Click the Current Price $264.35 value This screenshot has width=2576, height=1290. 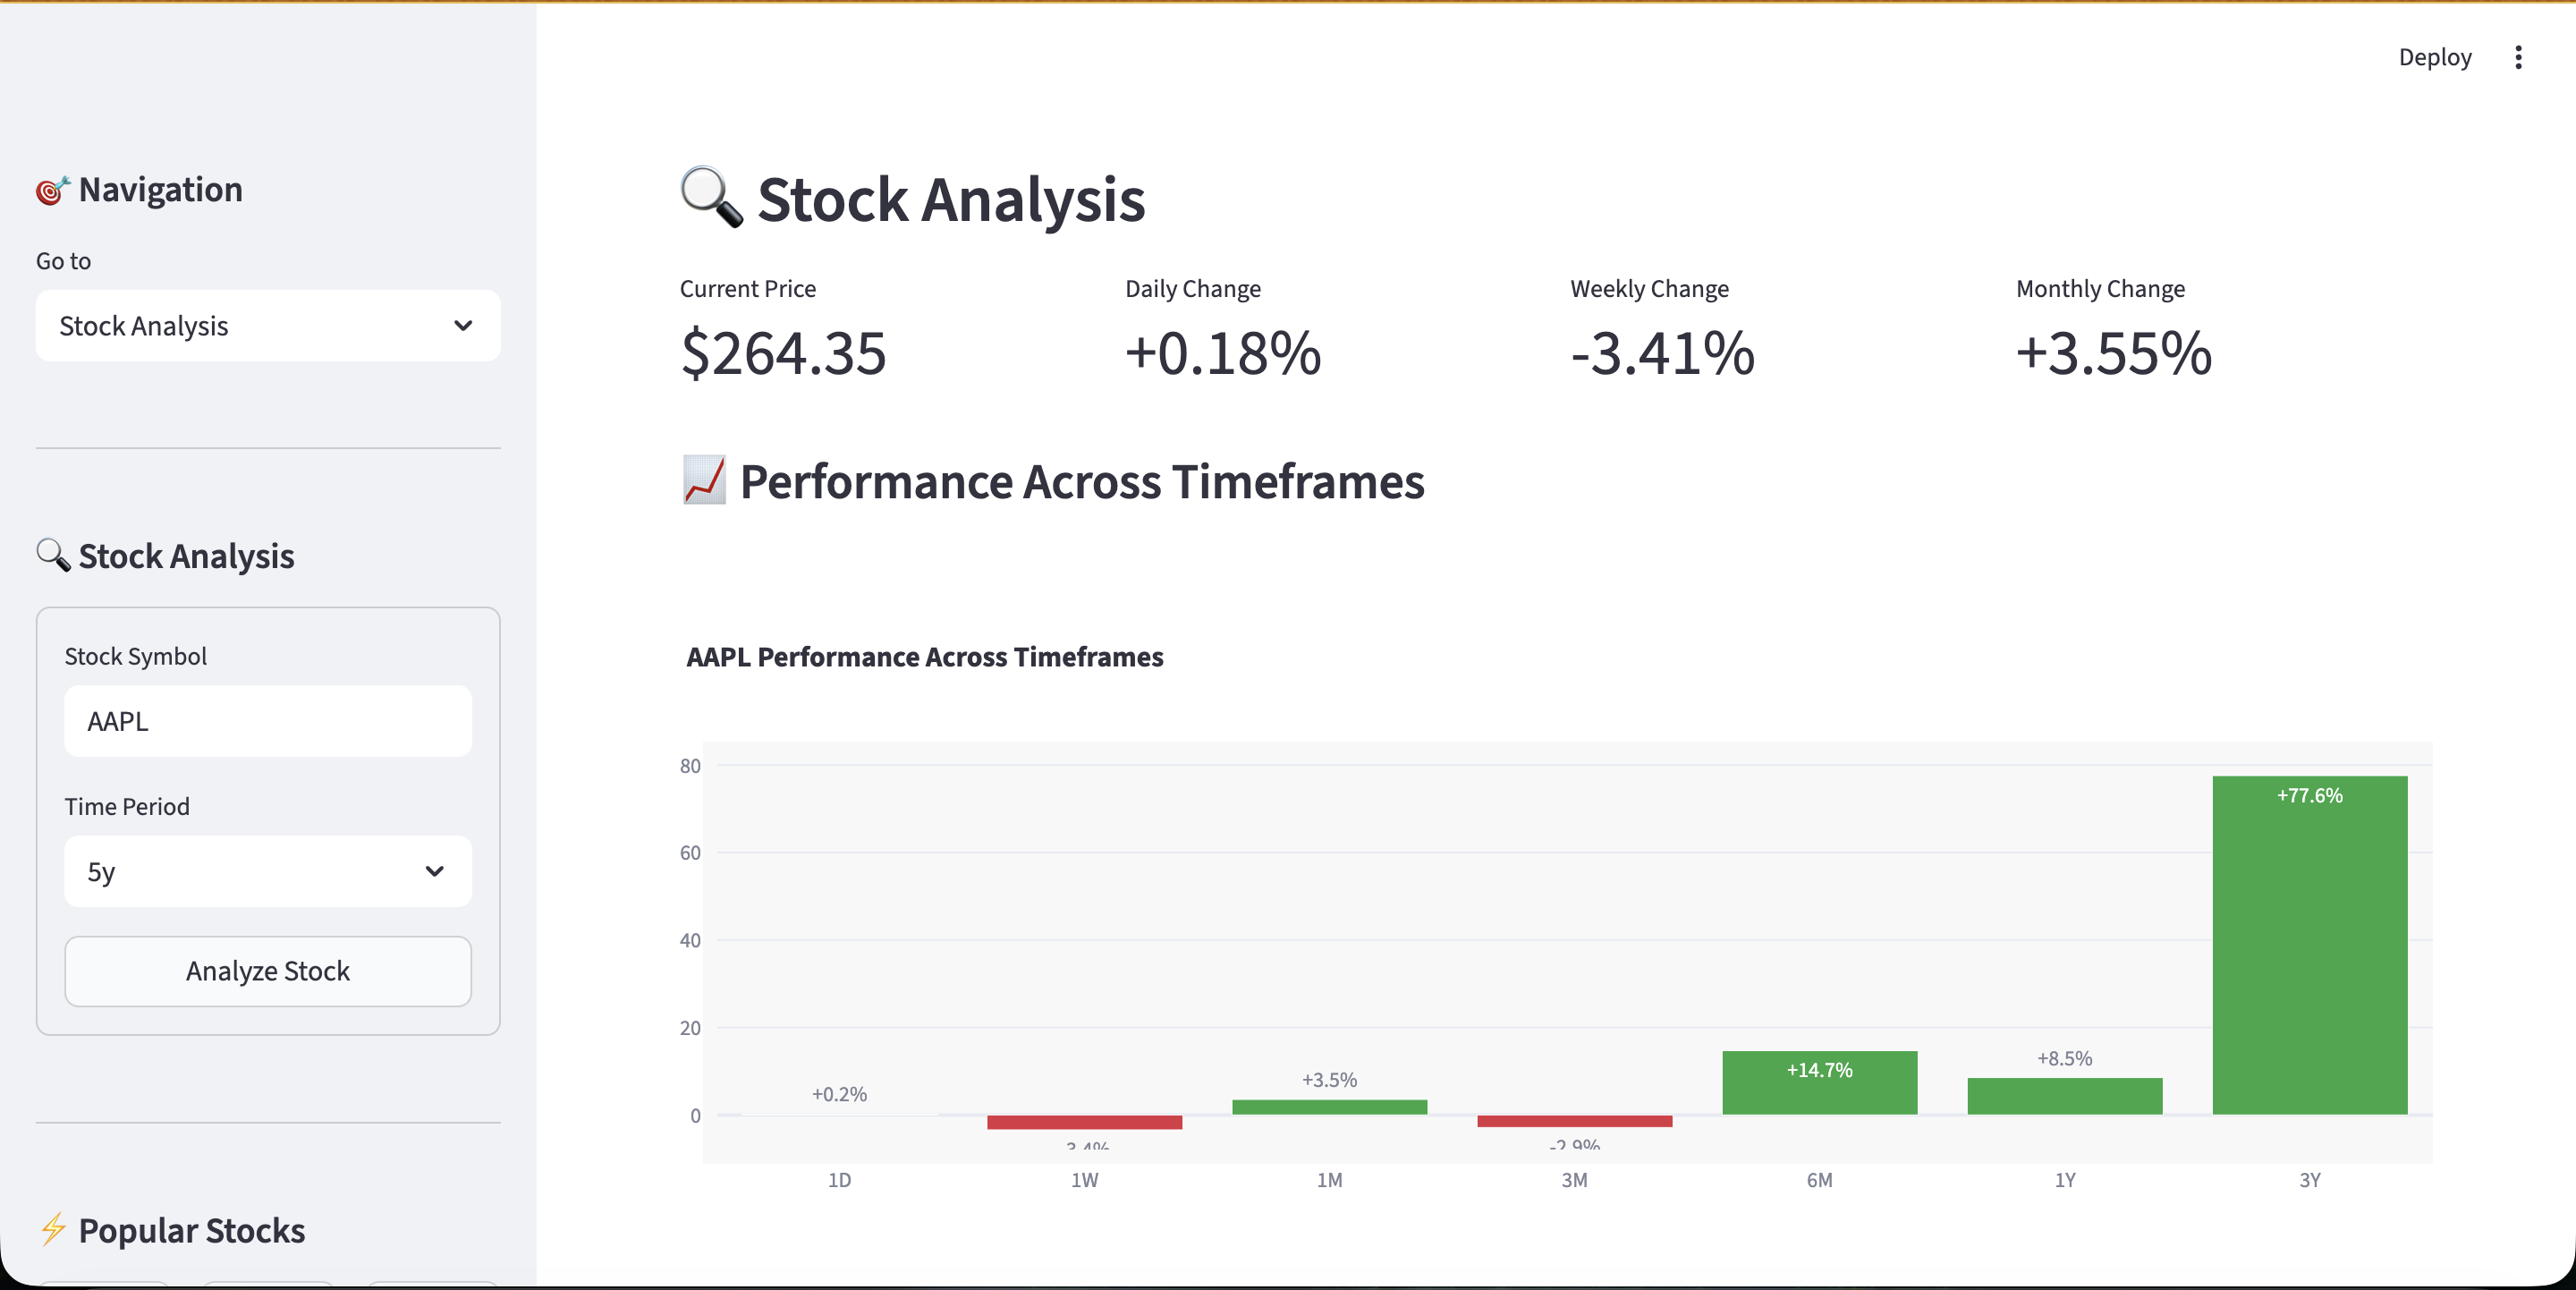[783, 353]
